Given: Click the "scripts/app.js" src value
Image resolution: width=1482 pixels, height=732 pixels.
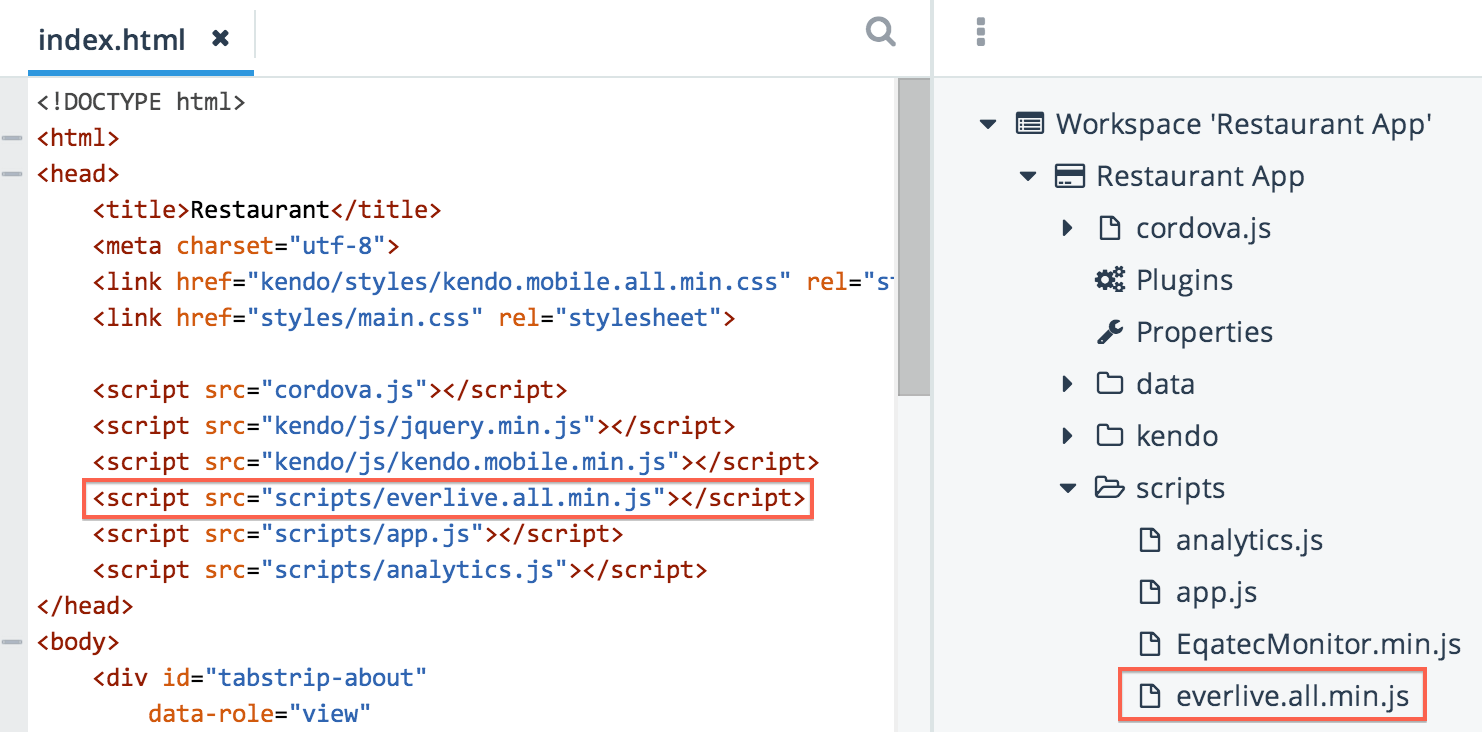Looking at the screenshot, I should [x=372, y=534].
